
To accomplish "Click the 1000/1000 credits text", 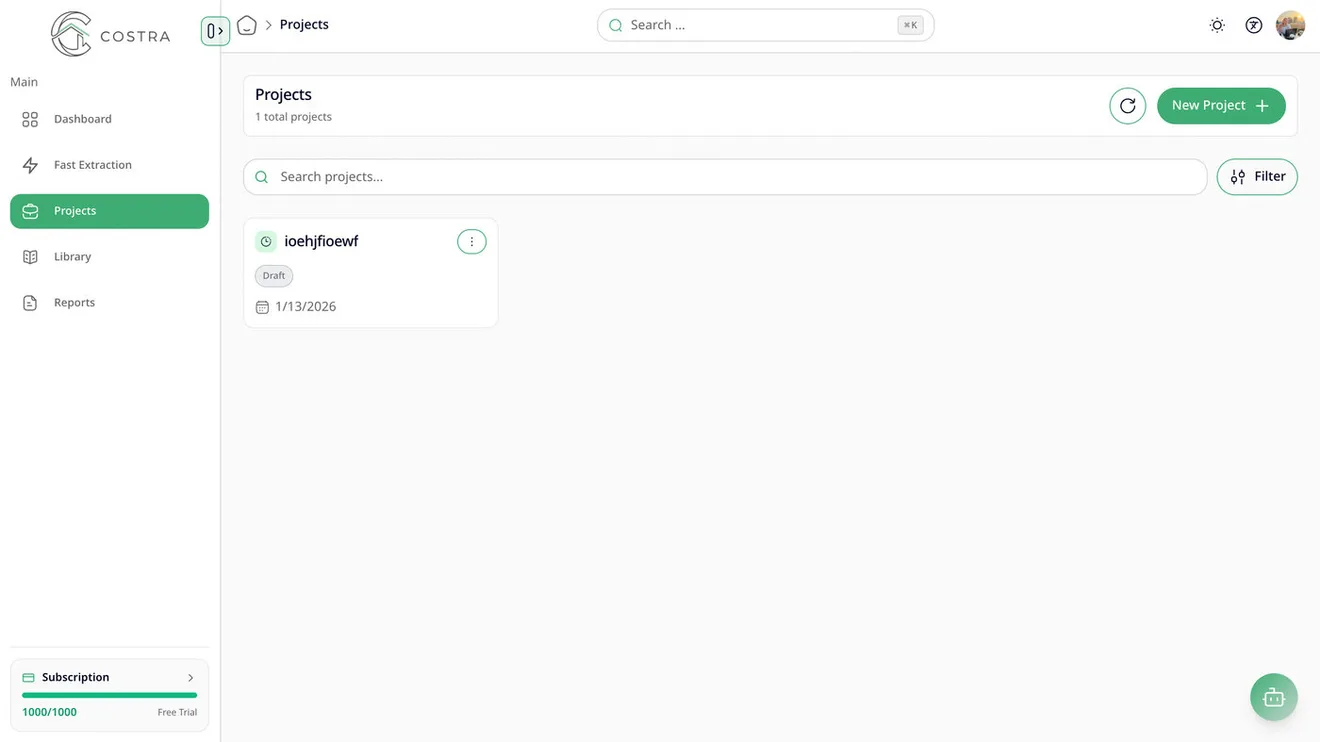I will [49, 712].
